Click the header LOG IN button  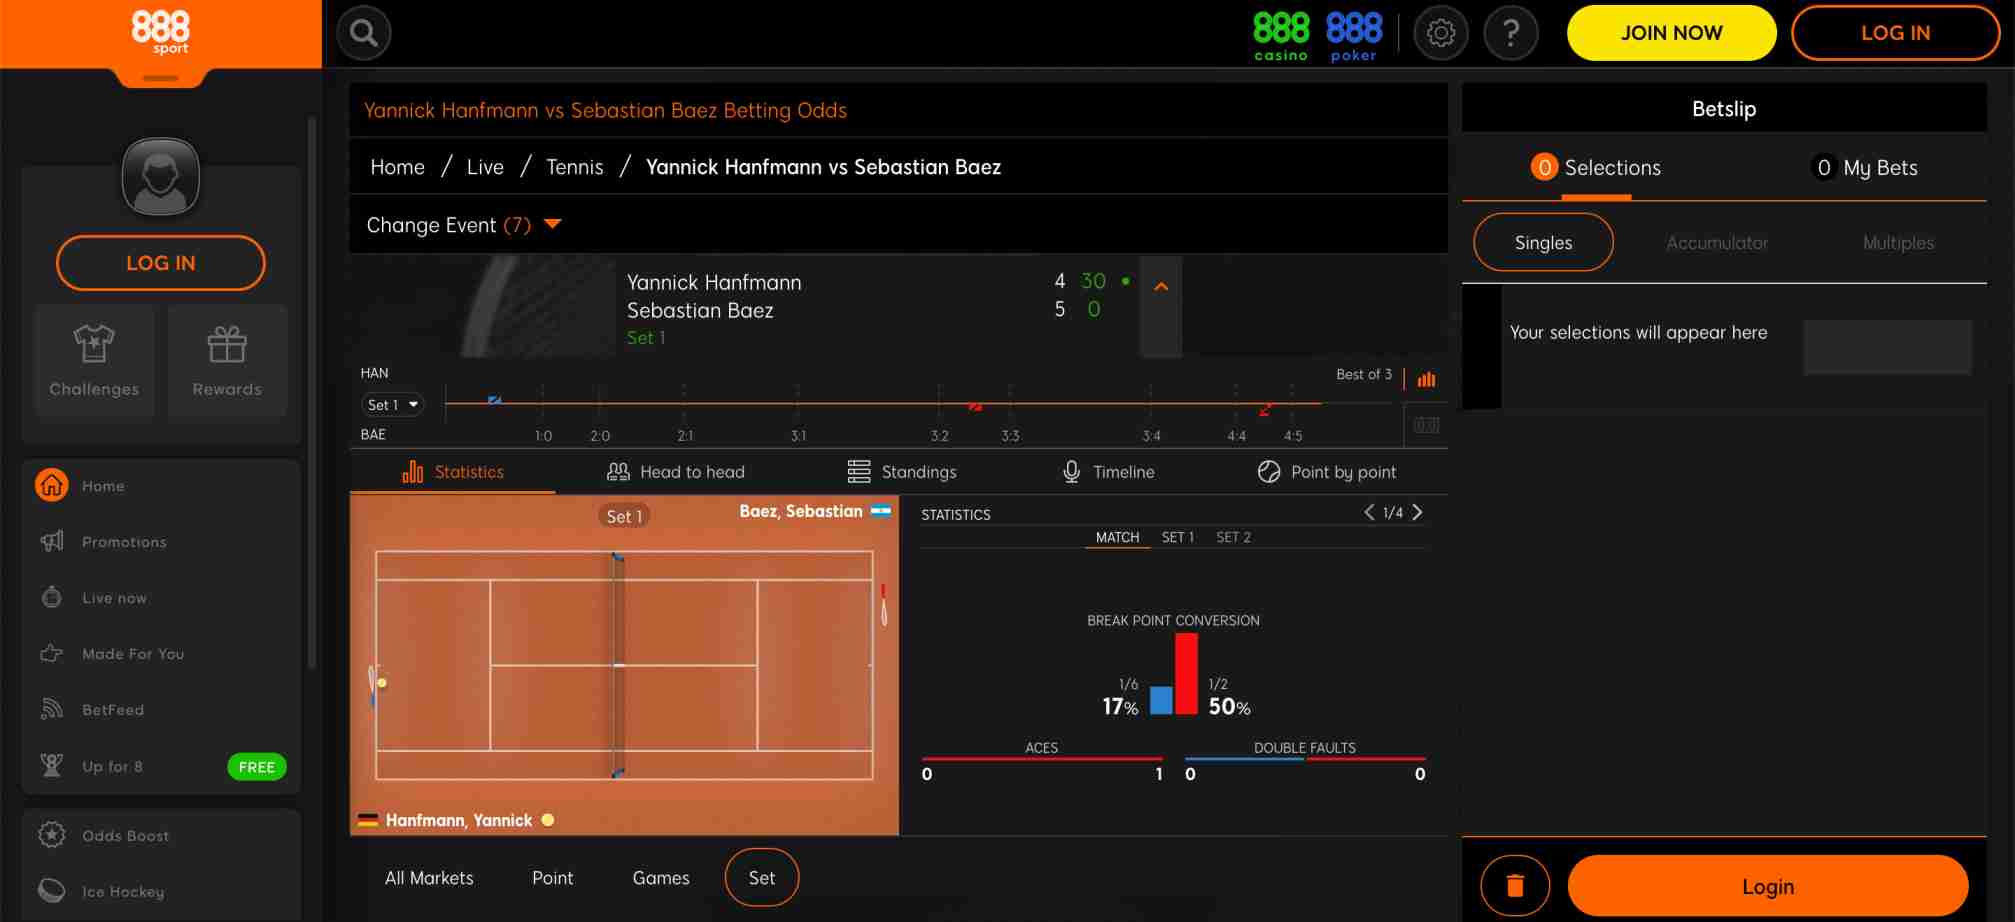click(1895, 33)
